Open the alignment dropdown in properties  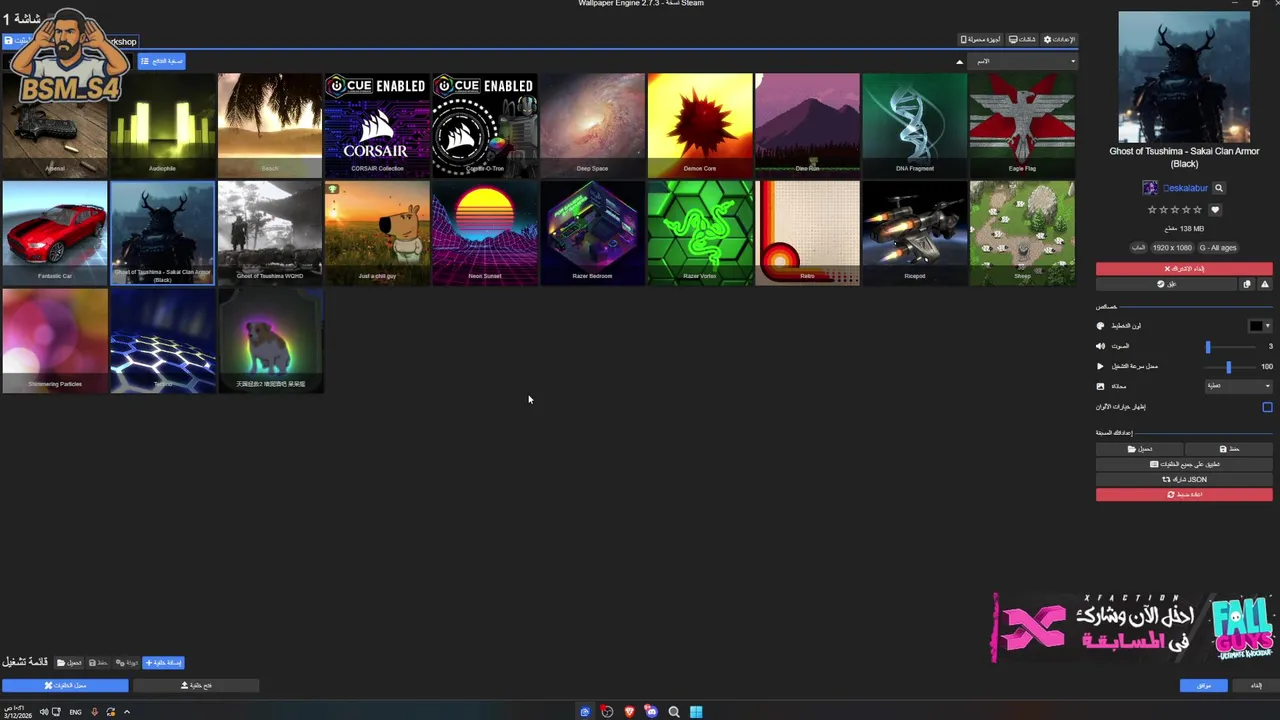point(1239,386)
